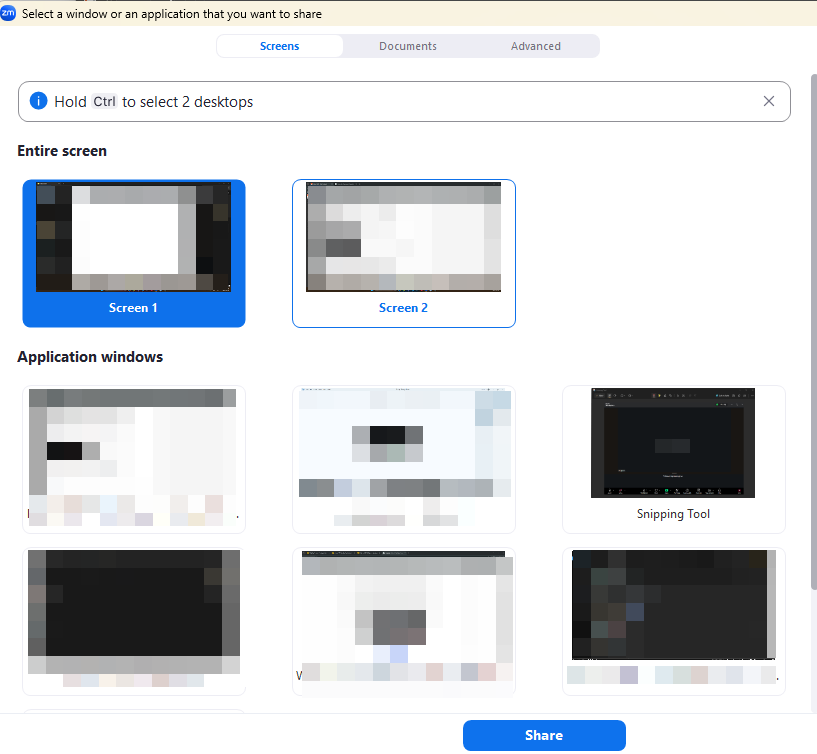Image resolution: width=817 pixels, height=754 pixels.
Task: Pick the middle application window in top row
Action: tap(403, 459)
